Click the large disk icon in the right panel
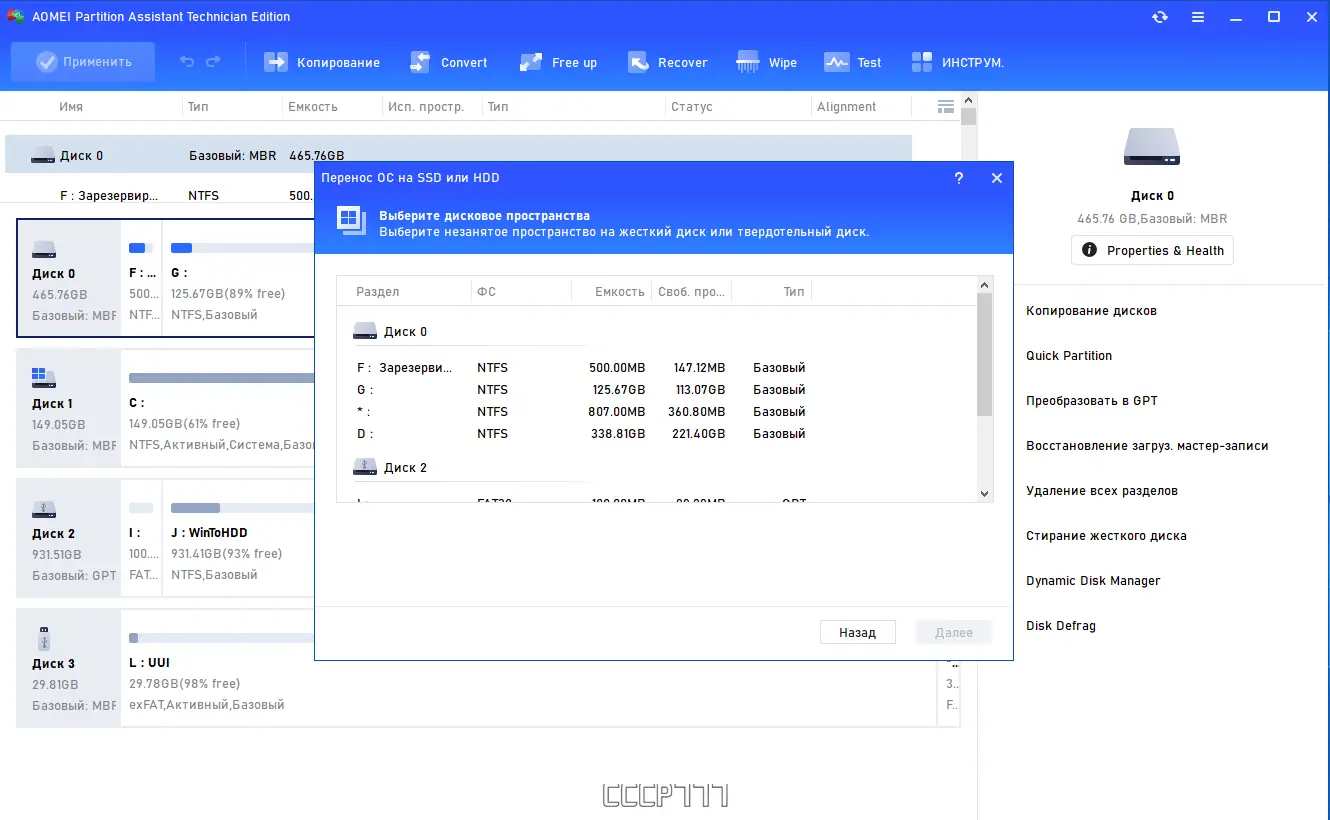The image size is (1330, 820). 1152,146
